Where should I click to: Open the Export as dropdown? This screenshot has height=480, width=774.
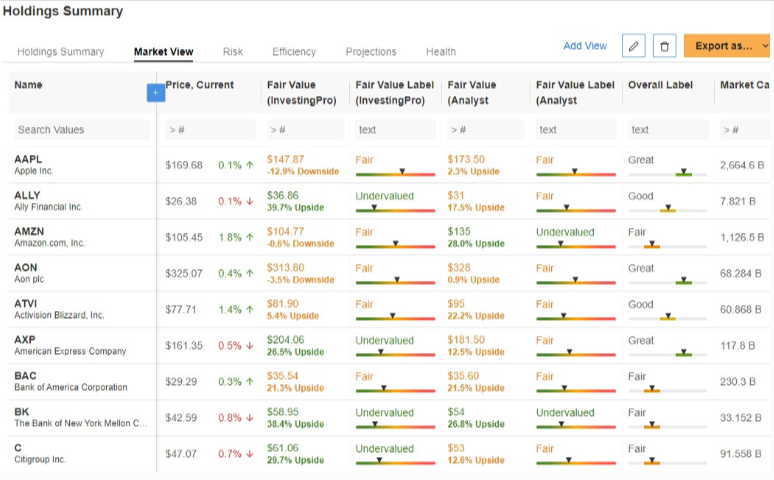pyautogui.click(x=727, y=46)
